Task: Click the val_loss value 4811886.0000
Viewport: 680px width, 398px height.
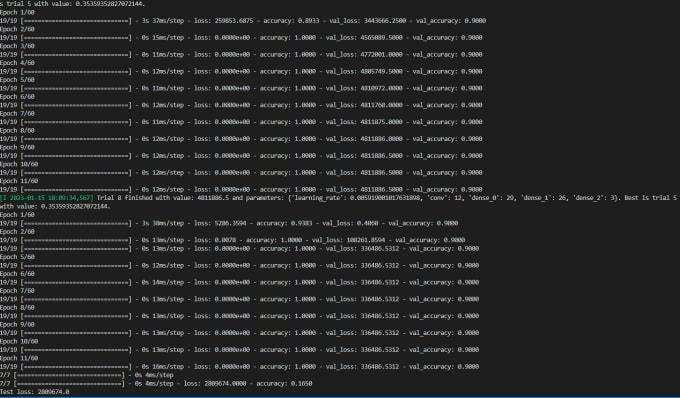Action: coord(382,139)
